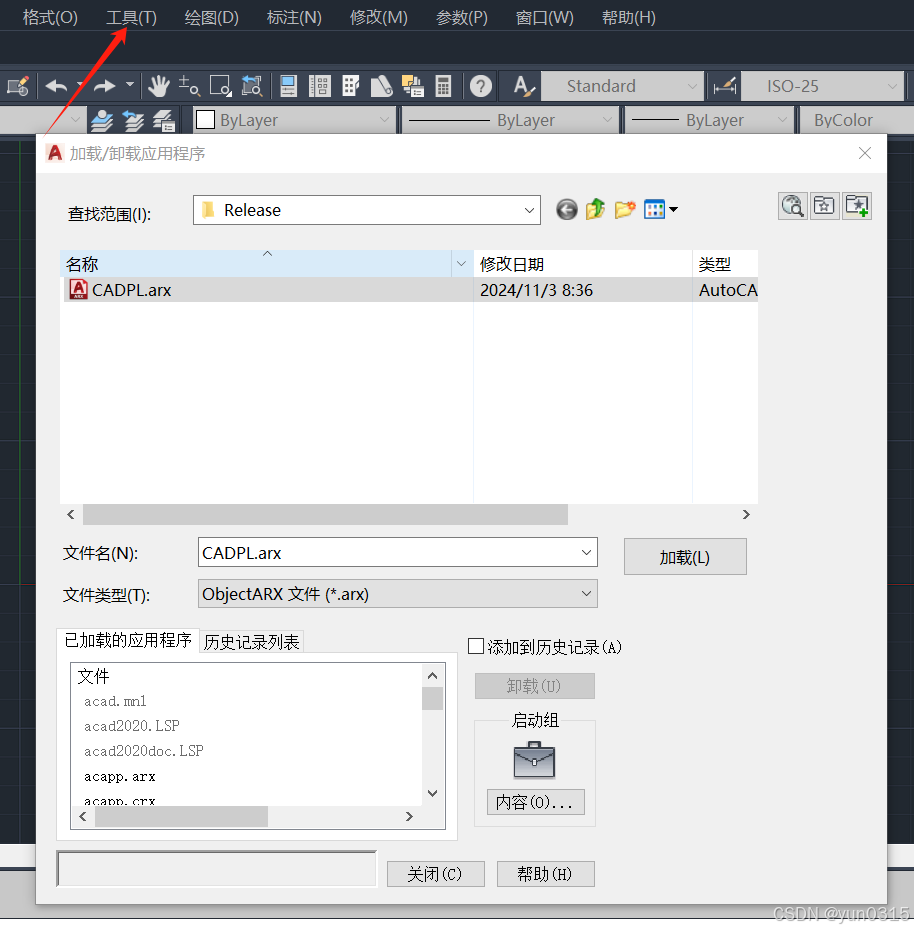Image resolution: width=914 pixels, height=930 pixels.
Task: Click the 加载(L) button
Action: pyautogui.click(x=685, y=557)
